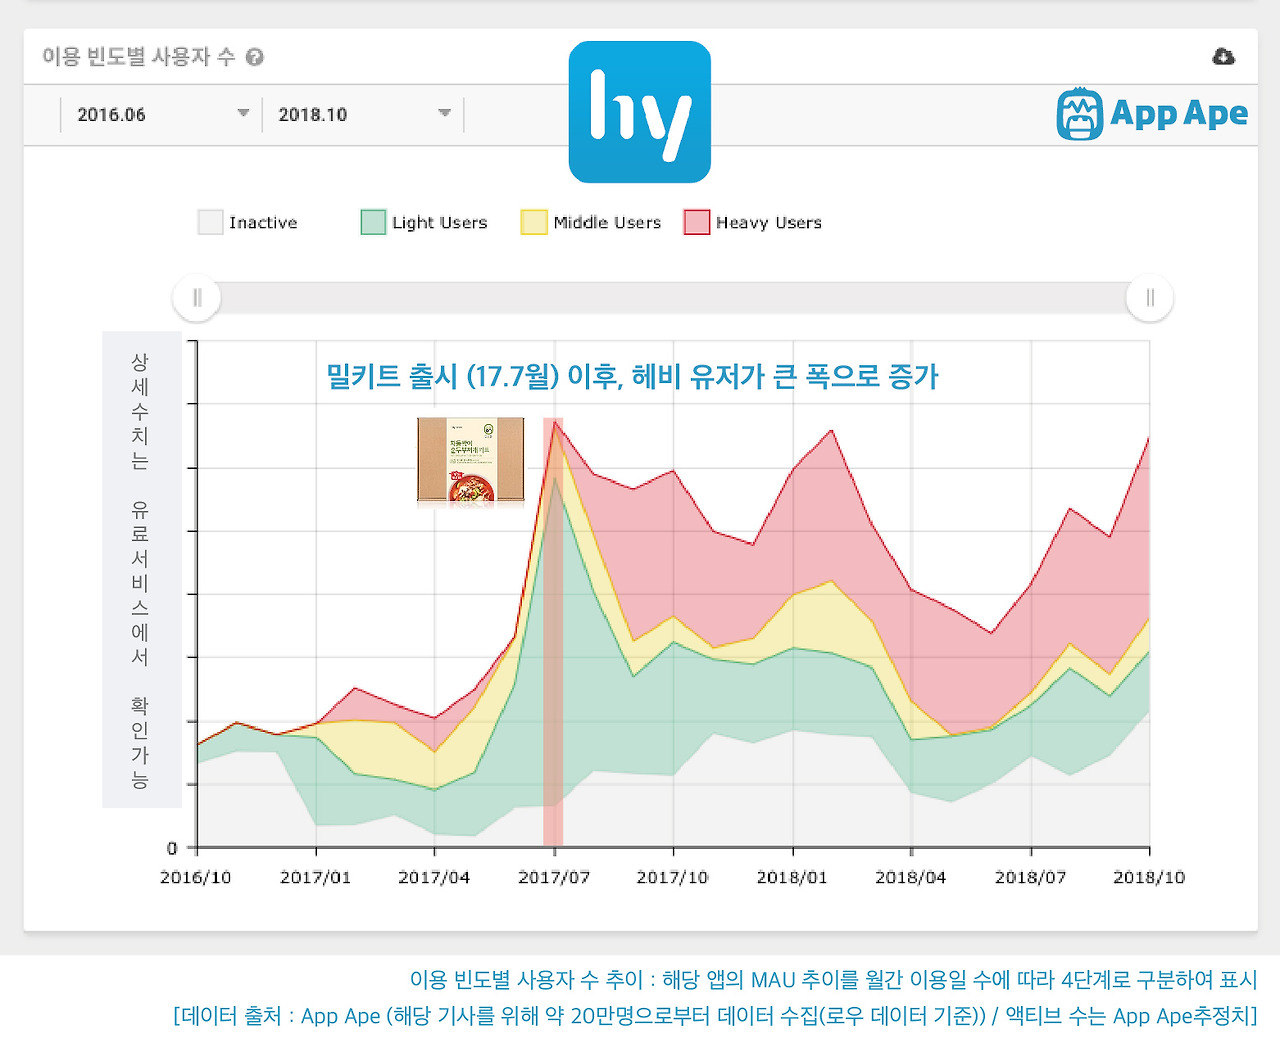Click the range slider track between handles
The image size is (1280, 1043).
pyautogui.click(x=673, y=298)
